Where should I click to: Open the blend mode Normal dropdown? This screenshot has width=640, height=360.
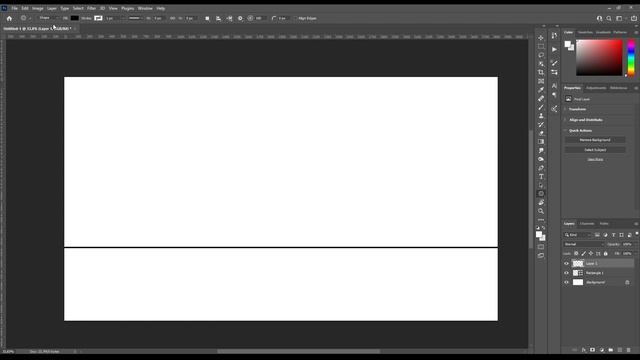click(583, 244)
